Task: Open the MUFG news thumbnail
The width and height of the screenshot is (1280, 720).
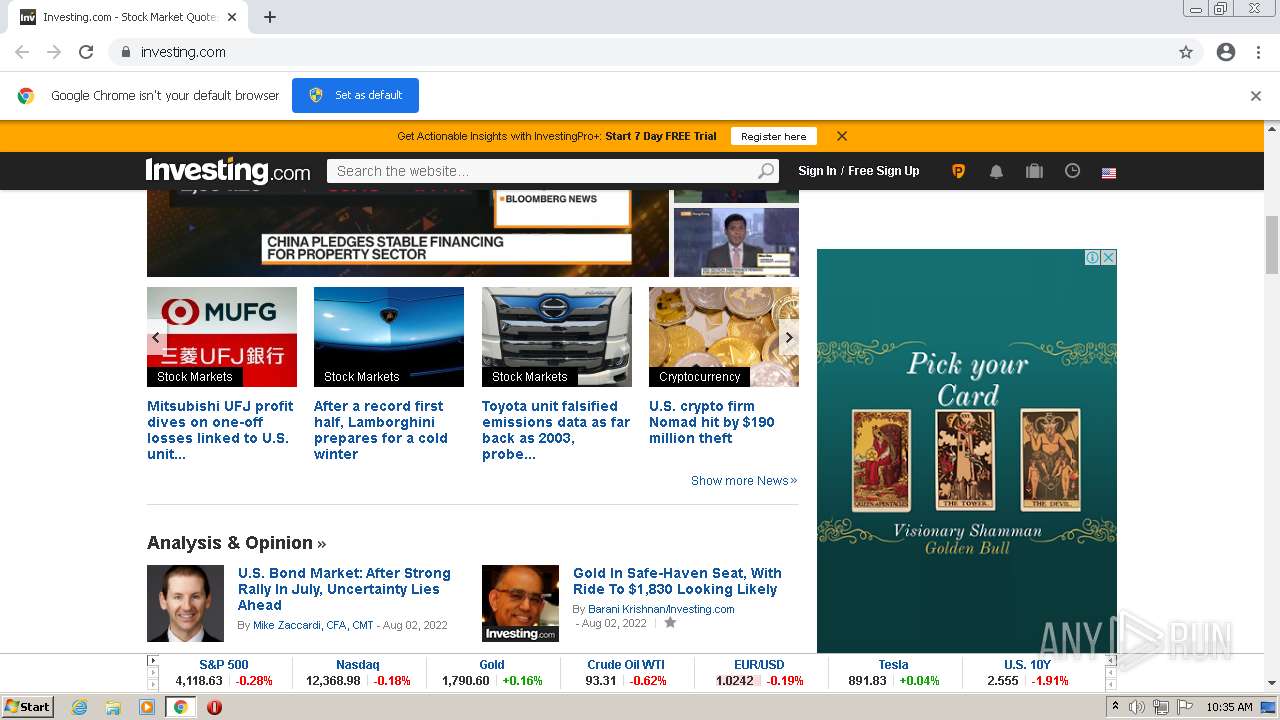Action: (222, 337)
